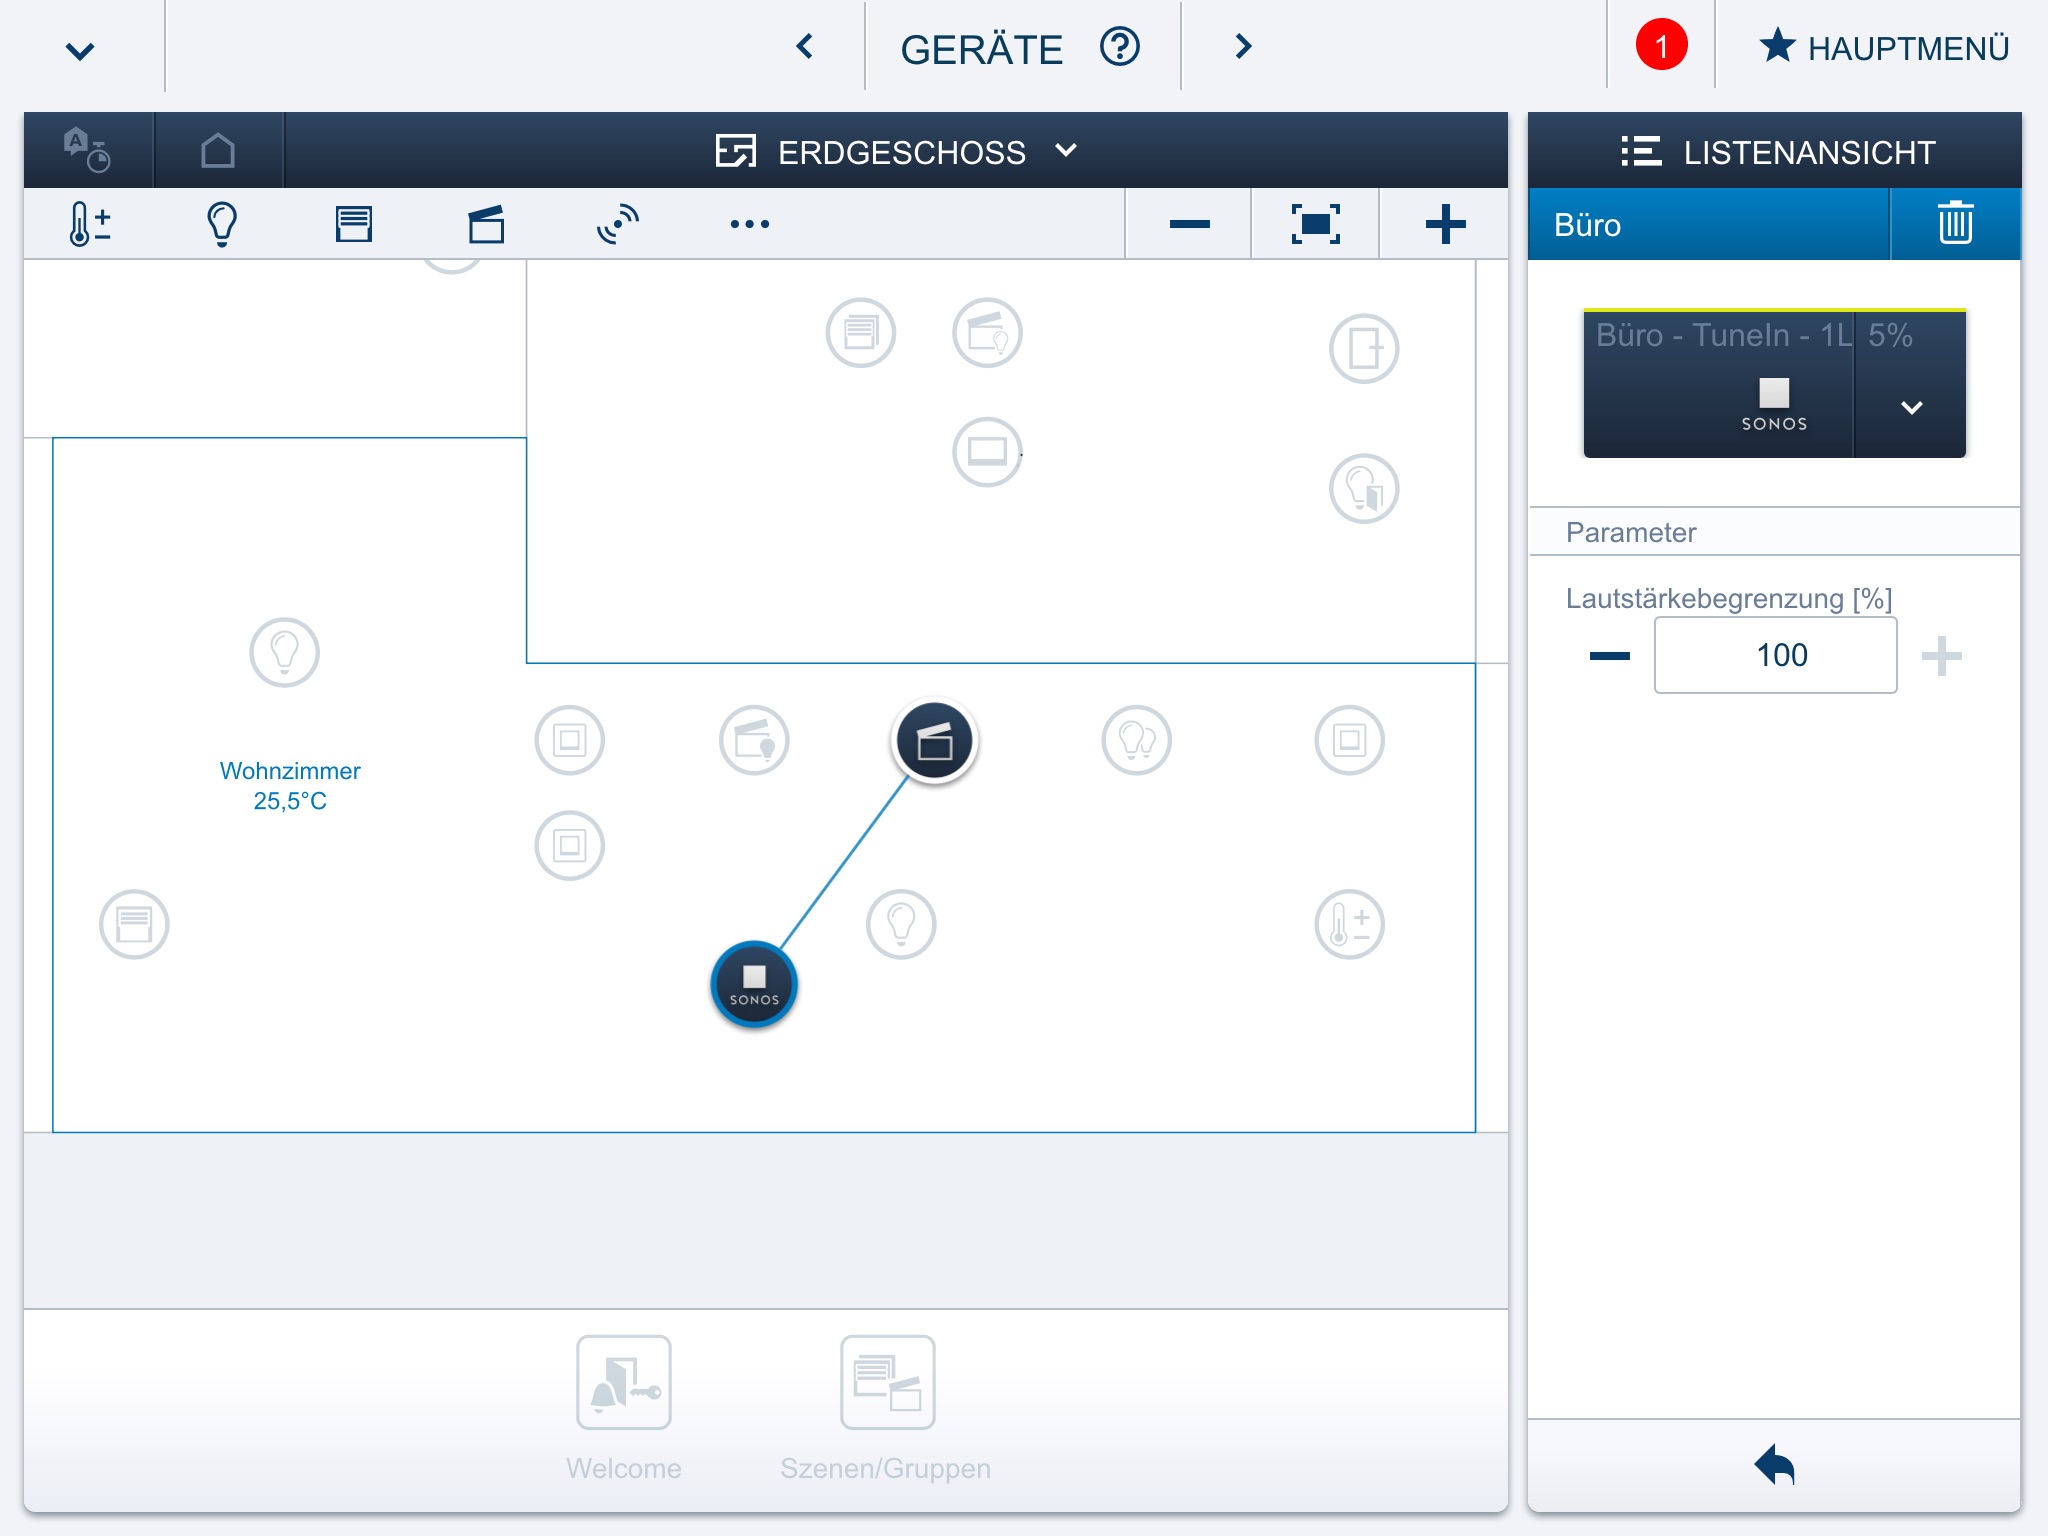The width and height of the screenshot is (2048, 1536).
Task: Open more categories three-dots
Action: click(x=750, y=224)
